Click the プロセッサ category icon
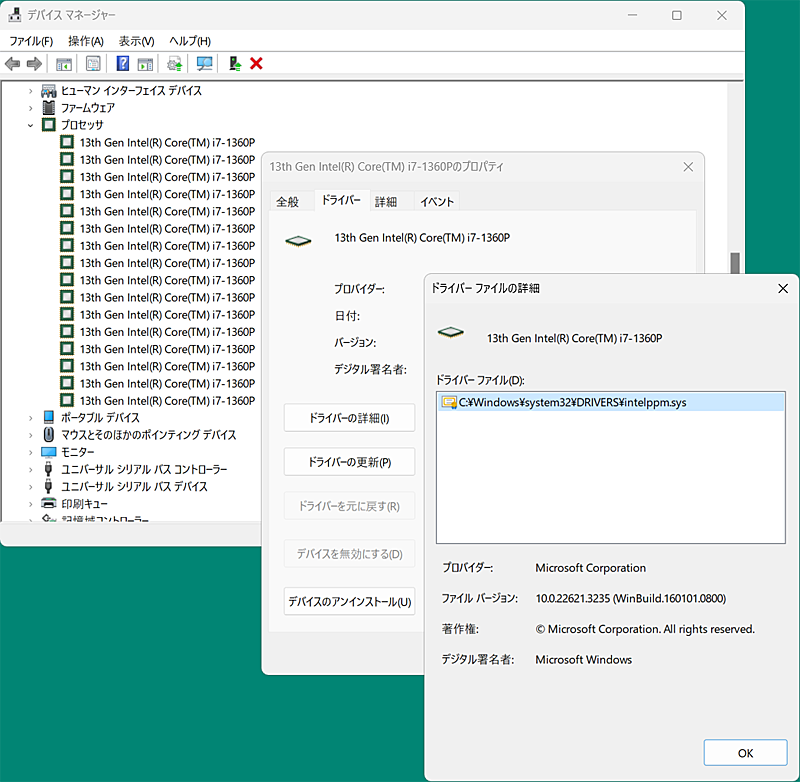The image size is (800, 782). [x=48, y=124]
